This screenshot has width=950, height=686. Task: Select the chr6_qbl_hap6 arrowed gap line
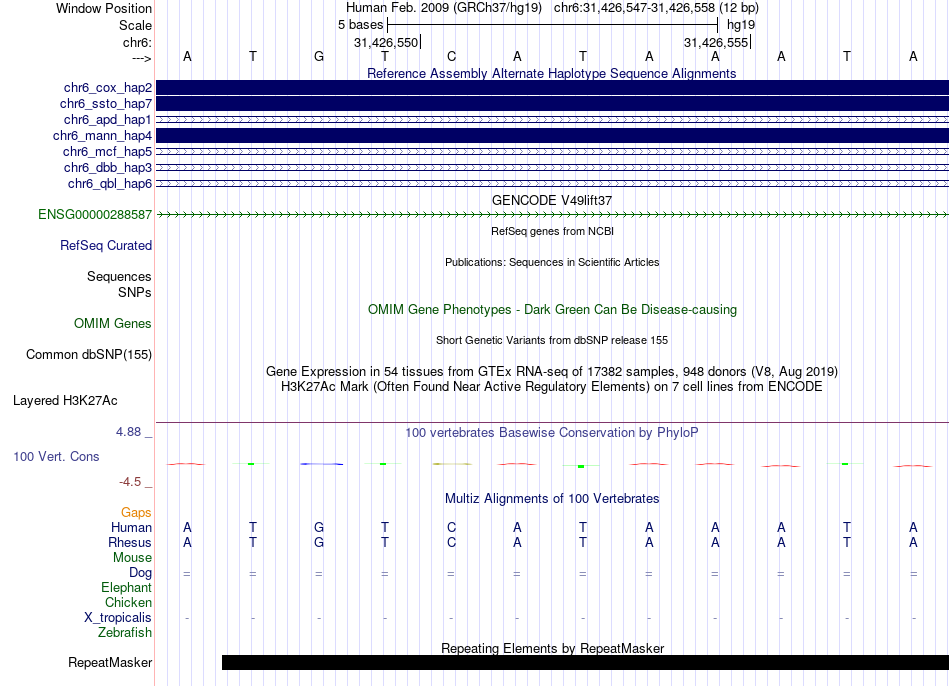click(553, 183)
